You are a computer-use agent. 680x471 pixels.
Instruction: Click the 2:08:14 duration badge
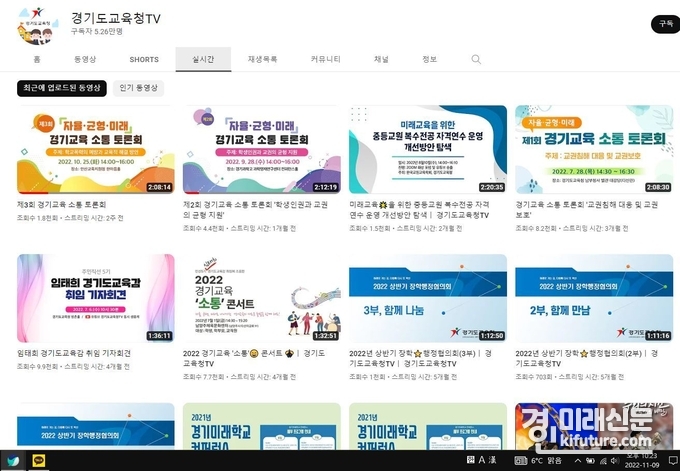click(160, 187)
